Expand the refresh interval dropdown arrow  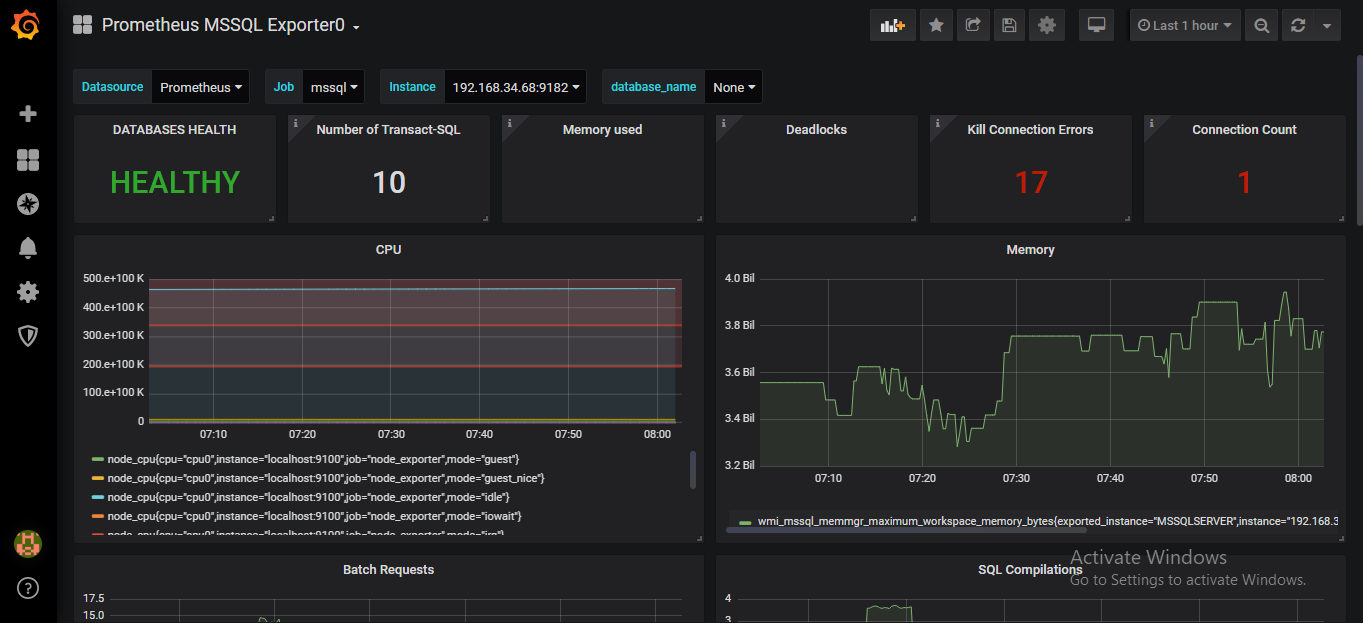1327,26
